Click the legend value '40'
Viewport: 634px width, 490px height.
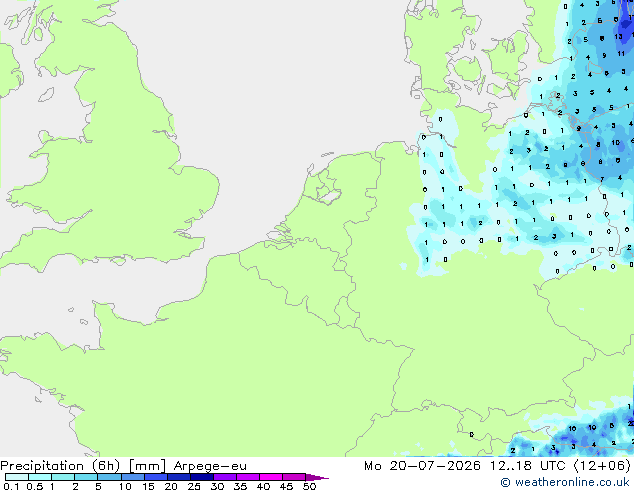pos(263,486)
